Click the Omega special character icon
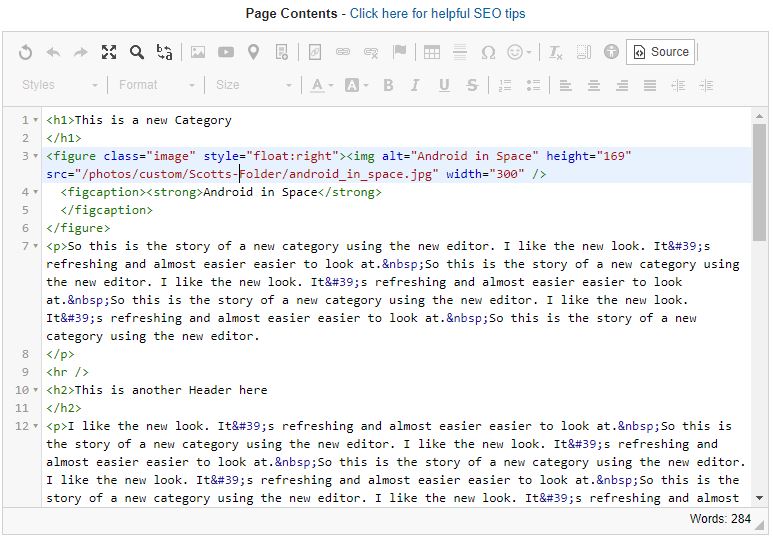The image size is (773, 538). point(488,52)
